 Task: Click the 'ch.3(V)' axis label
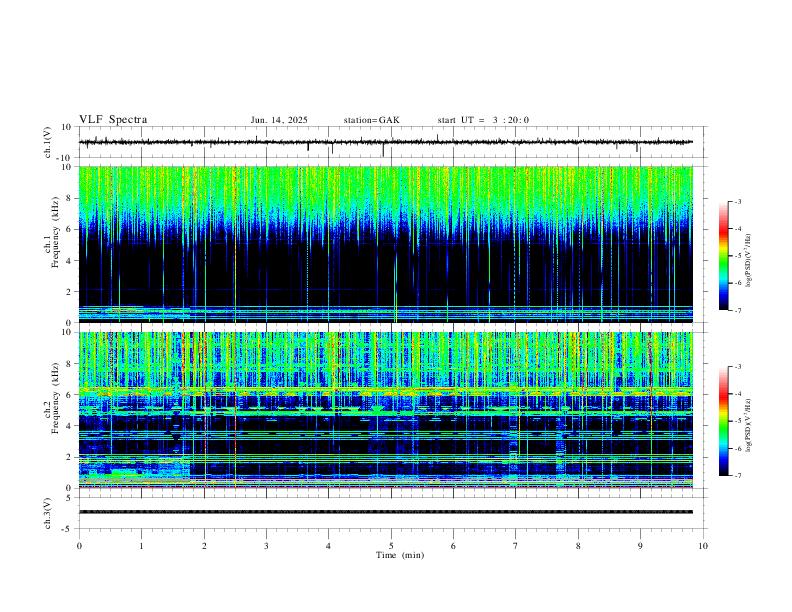[x=48, y=513]
